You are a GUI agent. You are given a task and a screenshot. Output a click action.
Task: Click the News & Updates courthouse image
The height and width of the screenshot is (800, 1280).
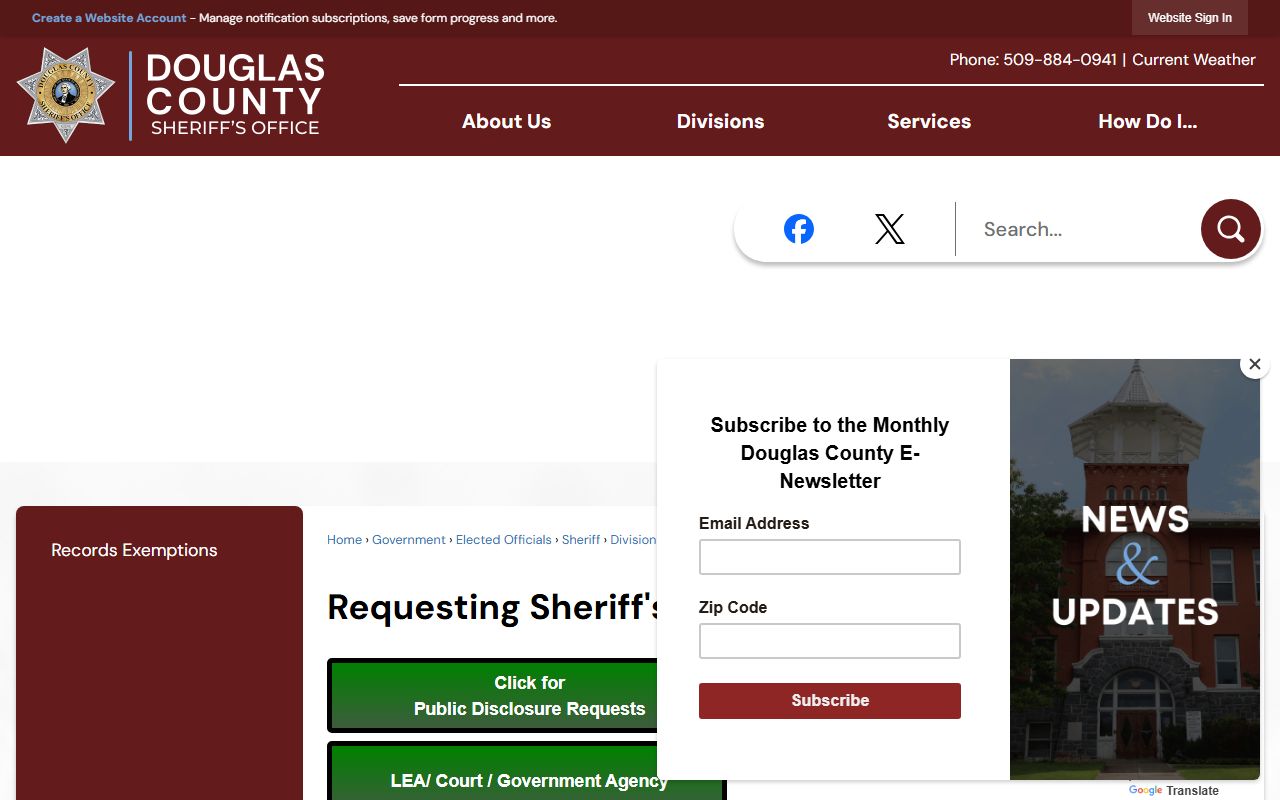(1135, 569)
